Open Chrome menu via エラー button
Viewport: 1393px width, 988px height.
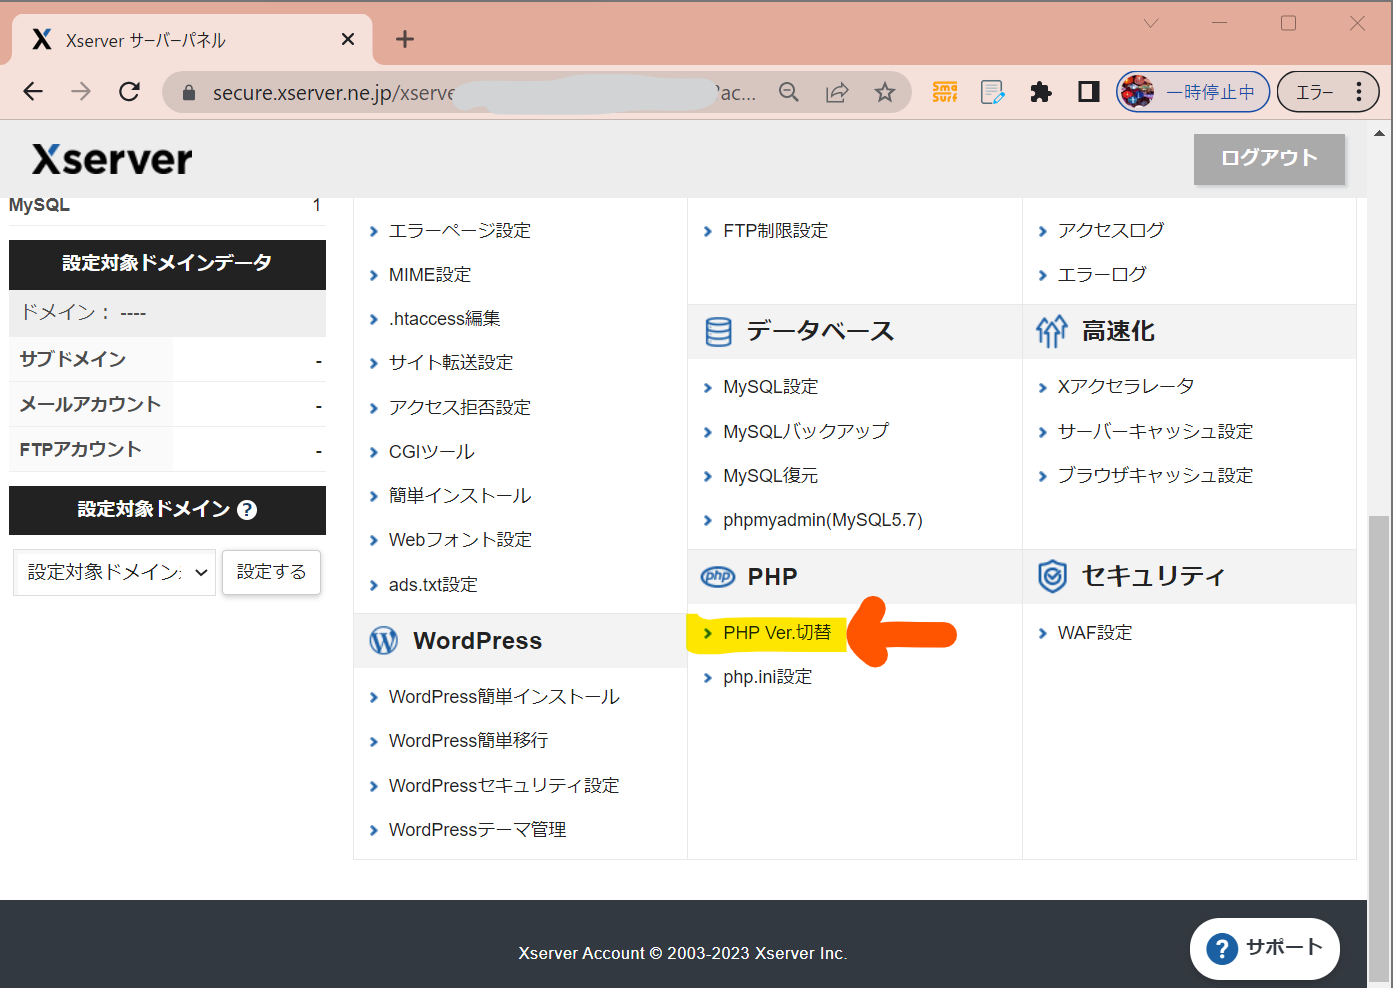[1328, 92]
